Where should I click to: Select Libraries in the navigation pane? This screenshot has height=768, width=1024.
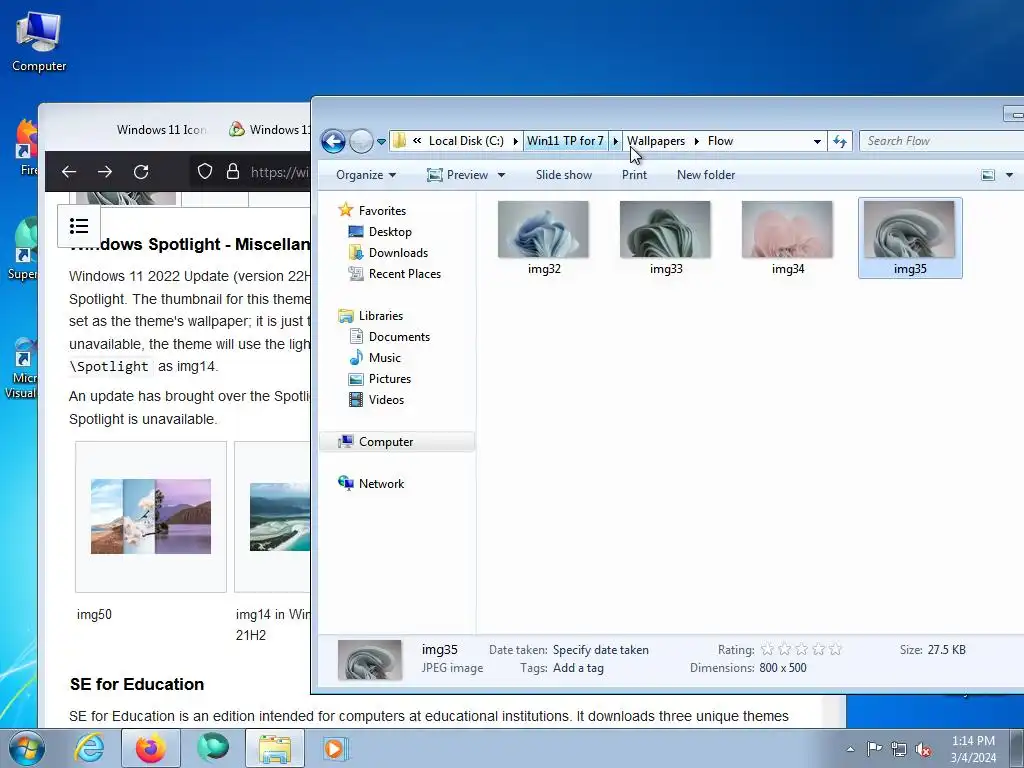coord(381,316)
